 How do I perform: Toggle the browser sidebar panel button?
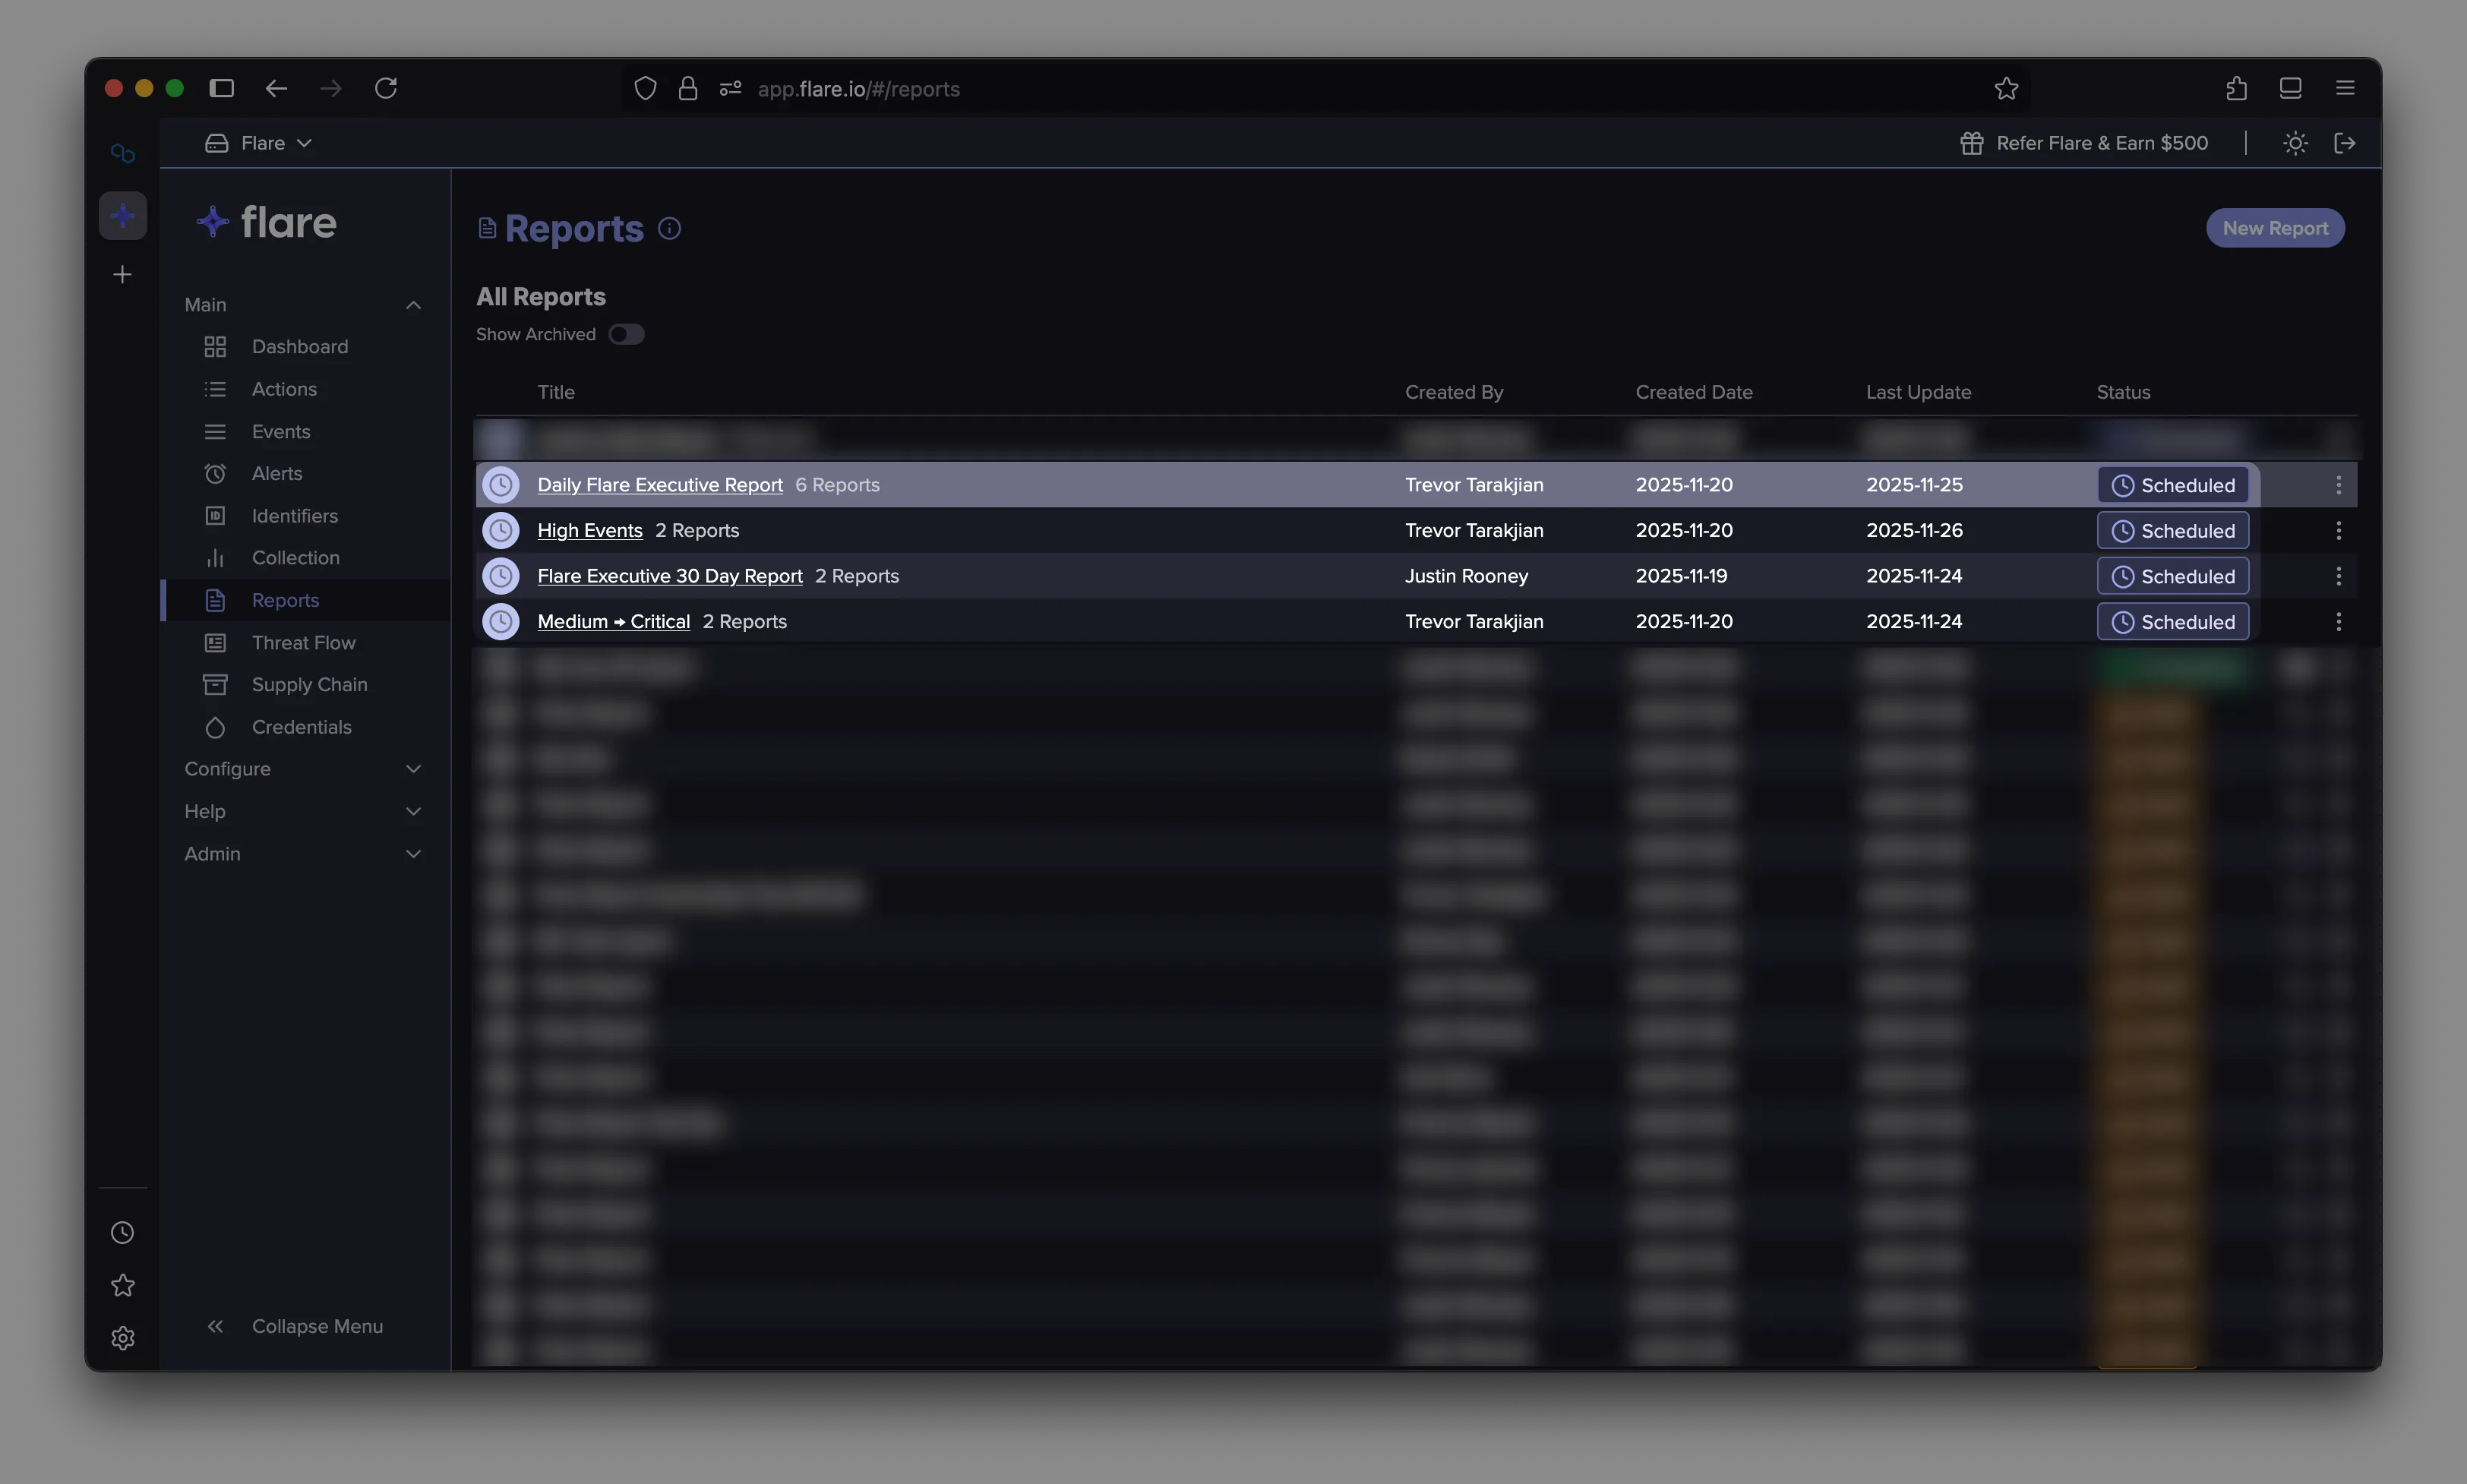[221, 88]
